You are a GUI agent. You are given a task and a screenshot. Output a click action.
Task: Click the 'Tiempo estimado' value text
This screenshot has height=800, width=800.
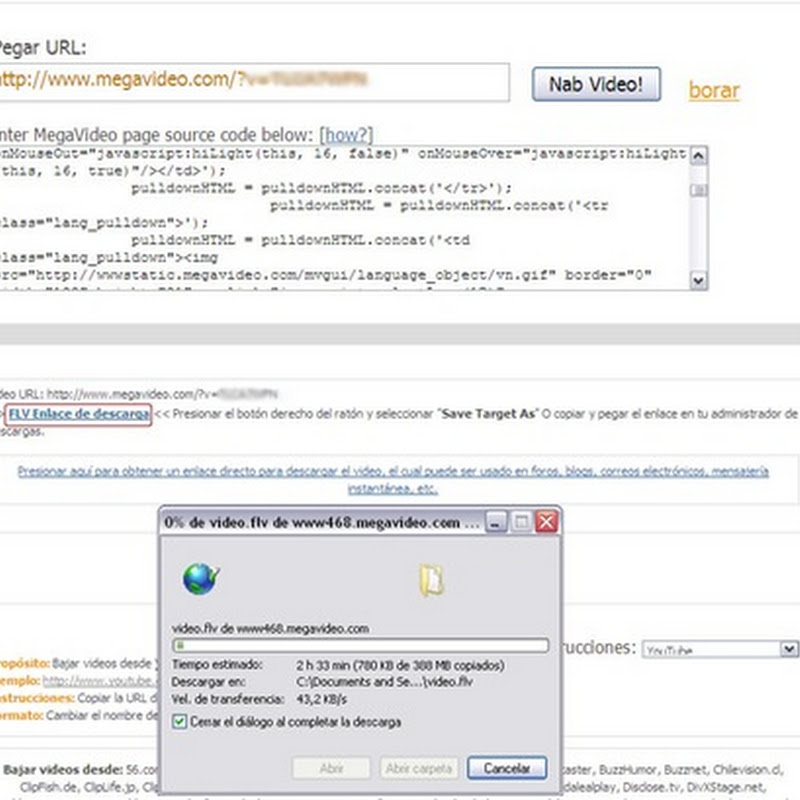tap(401, 665)
